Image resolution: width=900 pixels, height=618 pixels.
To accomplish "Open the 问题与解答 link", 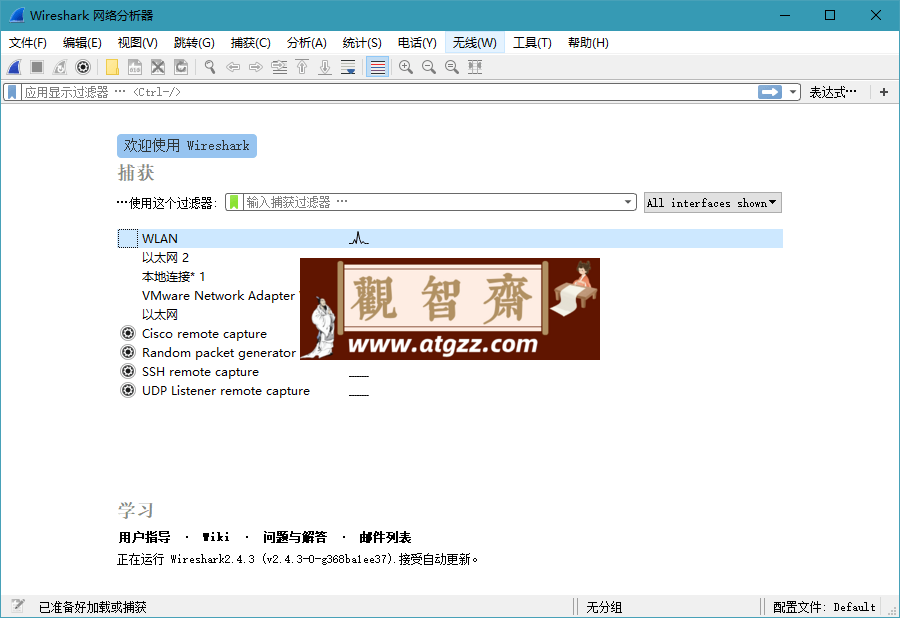I will coord(295,537).
